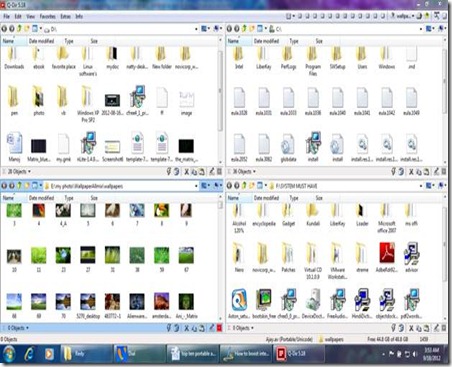Select the Nero folder
452x367 pixels.
pos(239,257)
